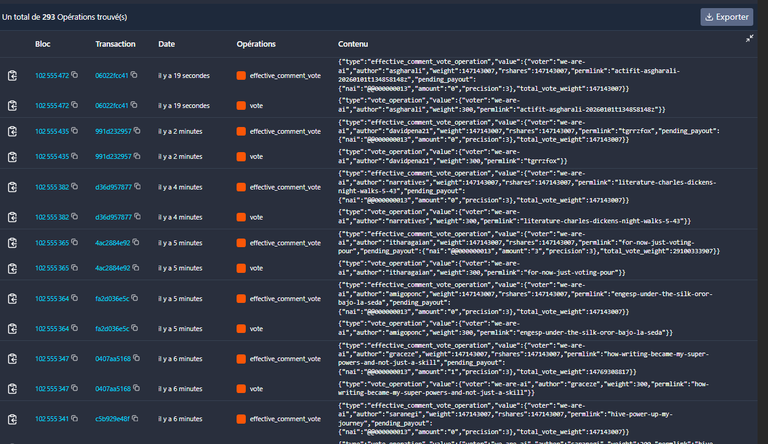Click the orange swatch beside the 102 555 472 vote operation

(x=241, y=105)
